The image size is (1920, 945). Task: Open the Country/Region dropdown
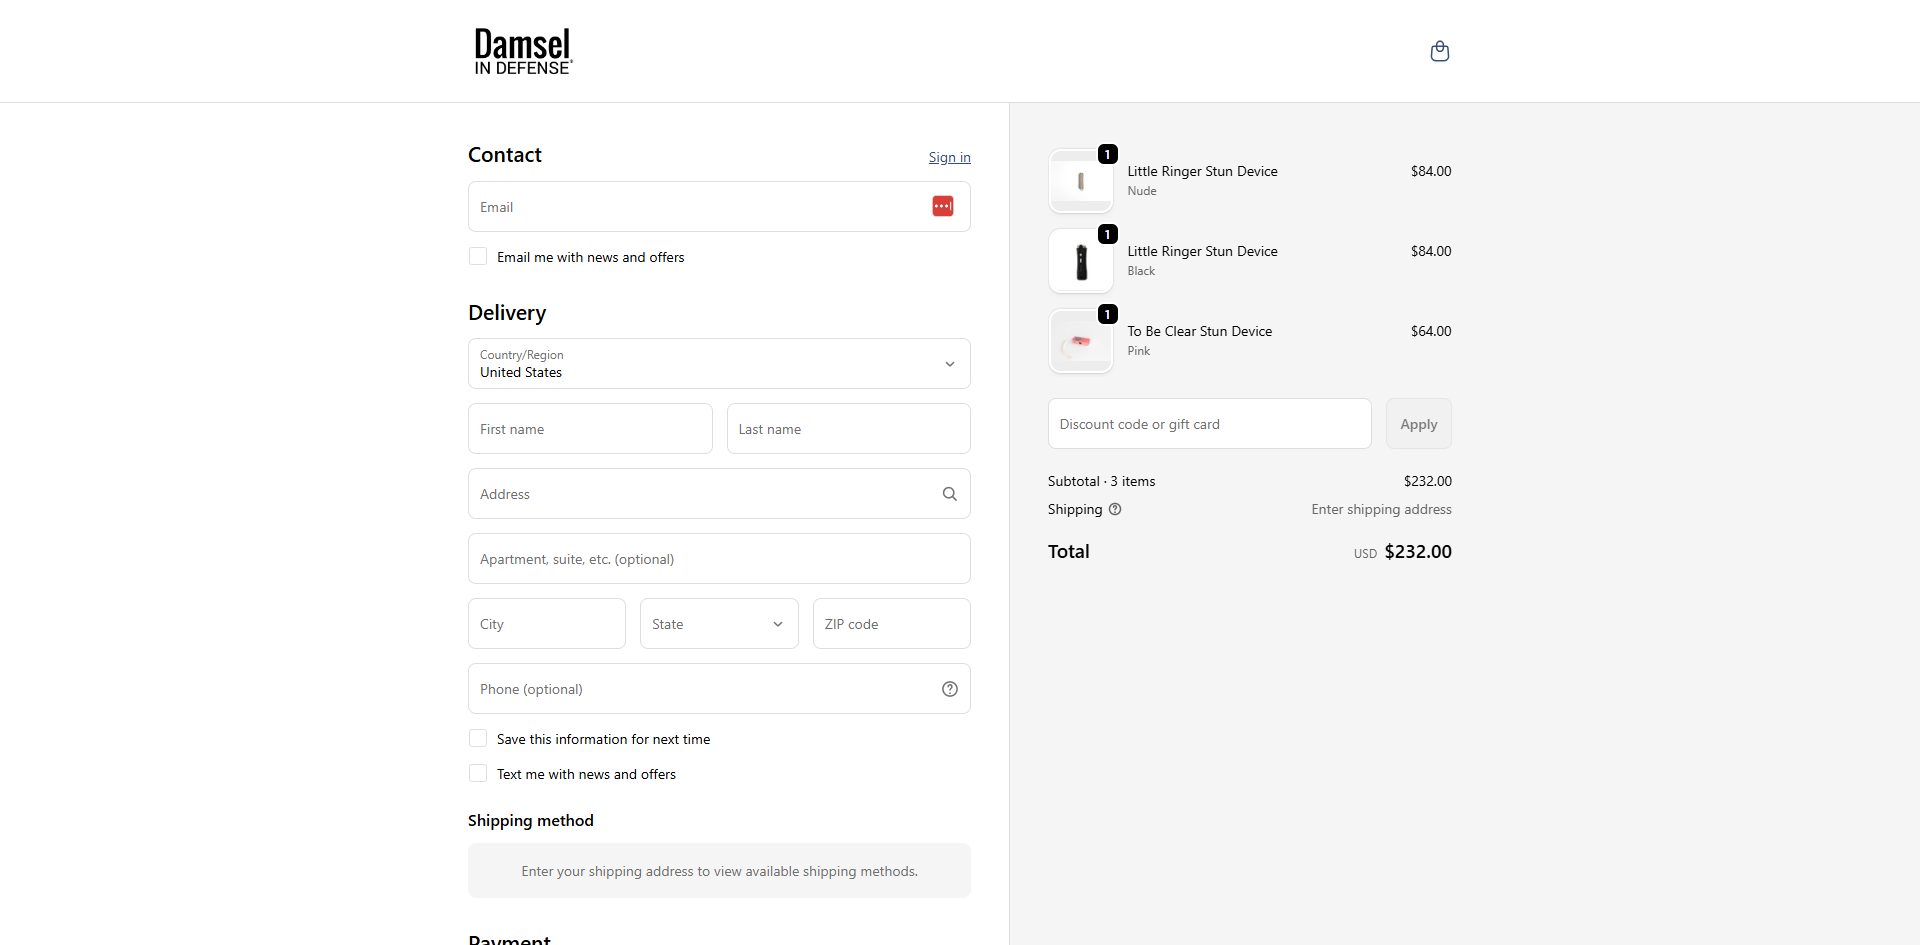tap(718, 364)
